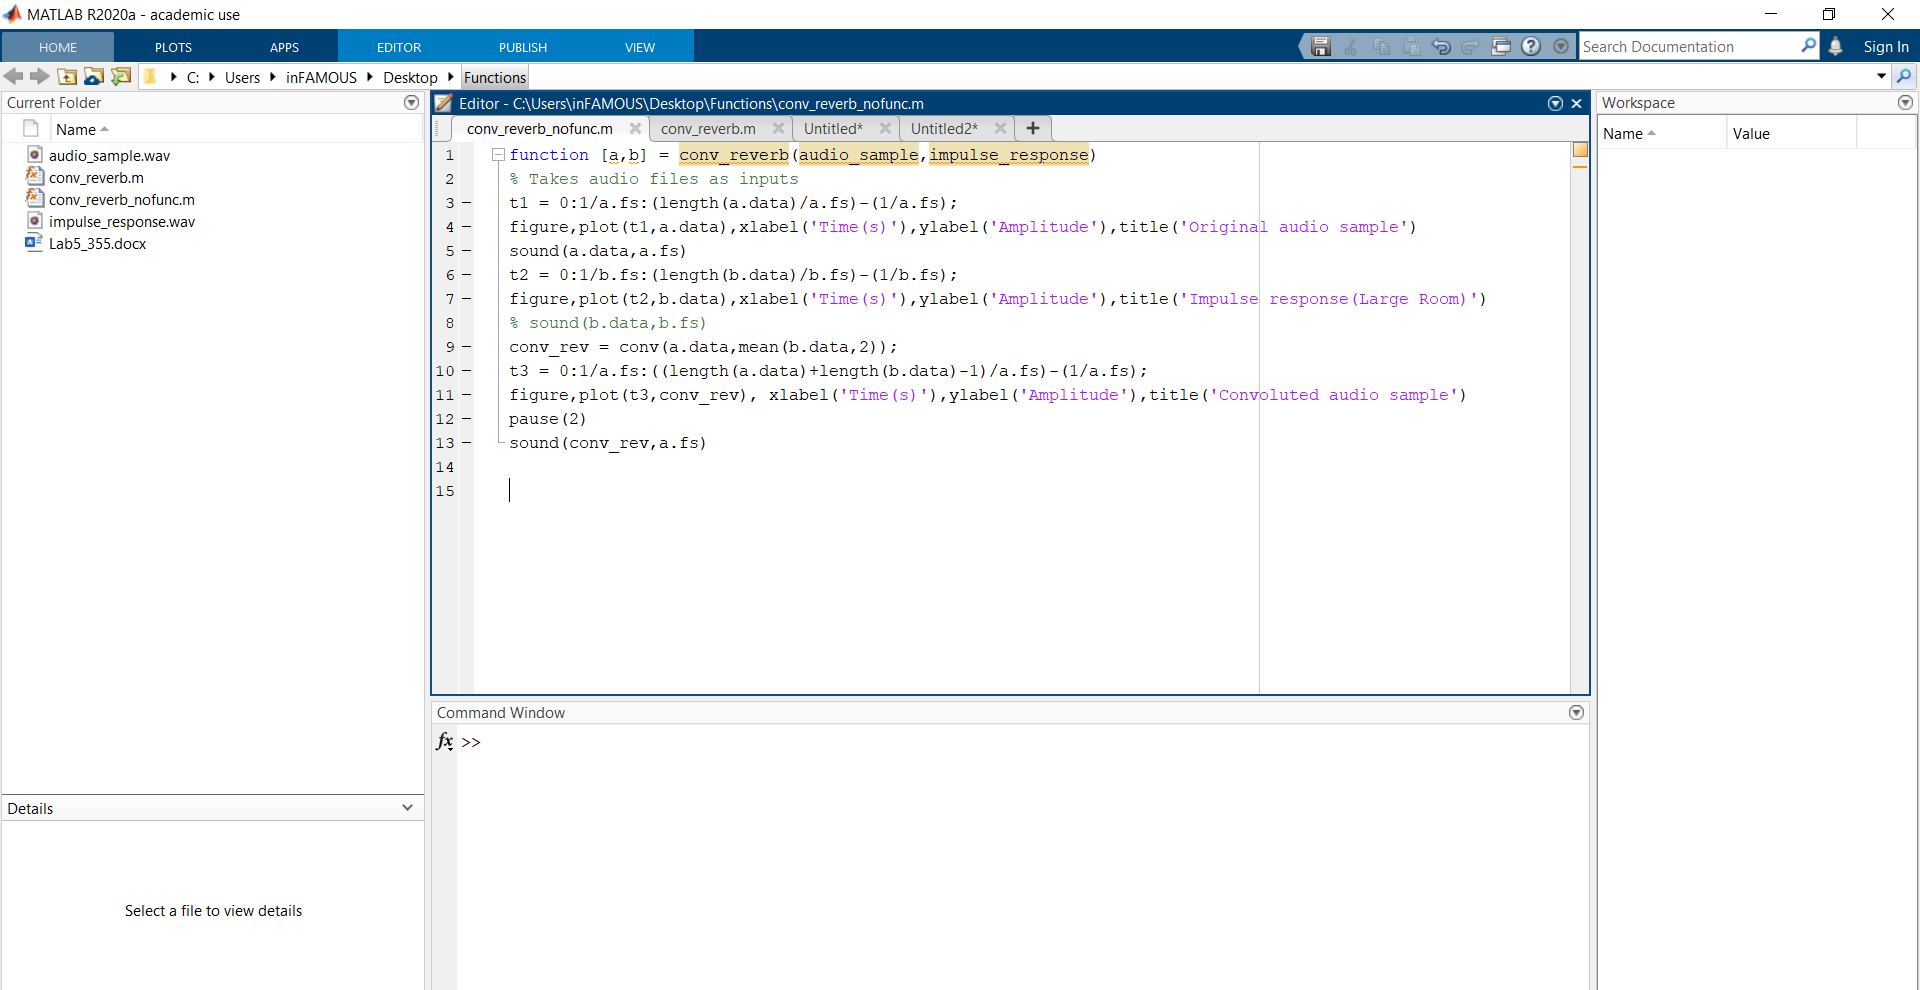Select the Untitled2 editor tab

[943, 128]
